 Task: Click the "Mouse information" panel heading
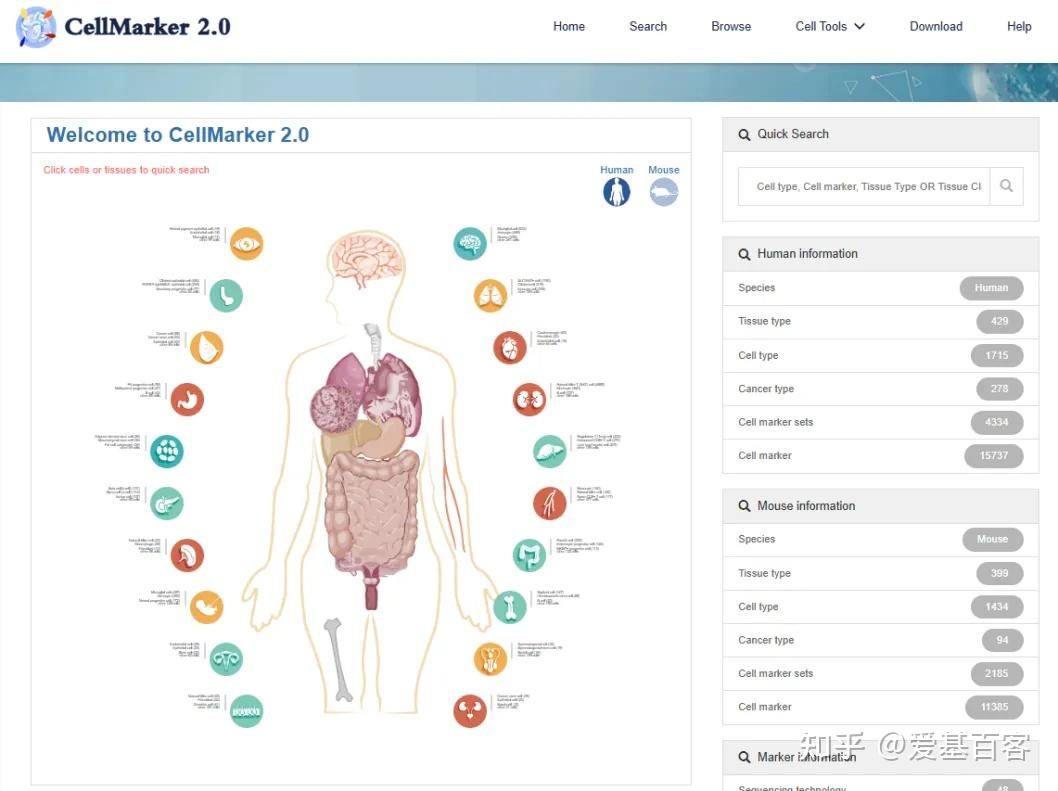[806, 506]
